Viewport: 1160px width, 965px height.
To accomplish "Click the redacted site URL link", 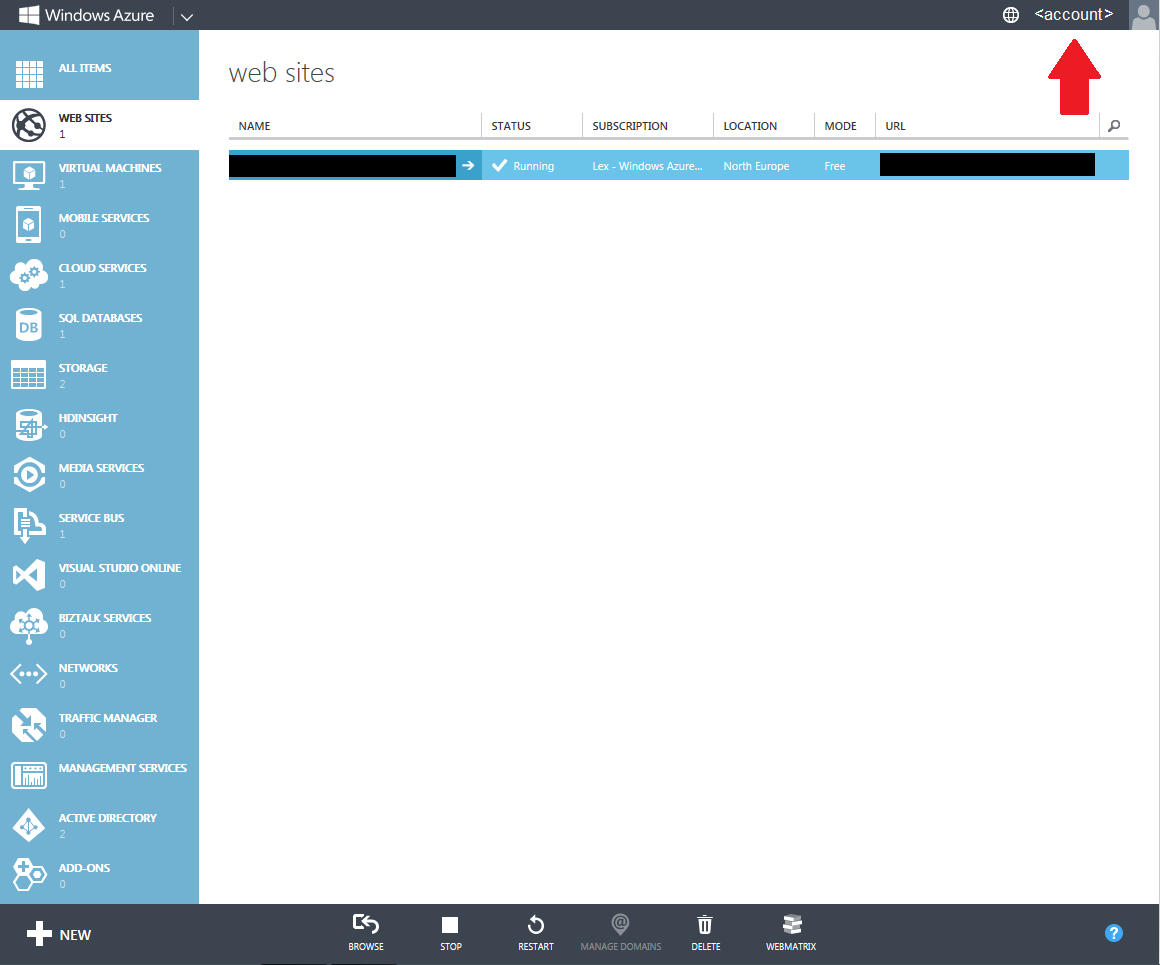I will [987, 165].
